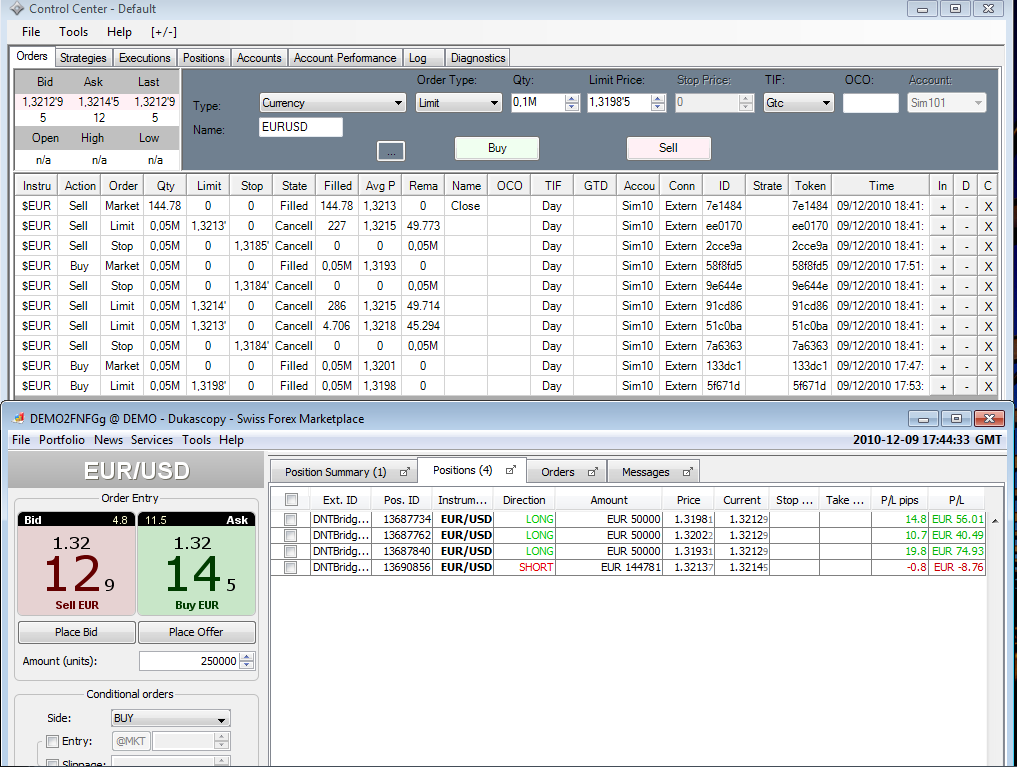1017x767 pixels.
Task: Click the Amount (units) spinner arrows
Action: coord(246,661)
